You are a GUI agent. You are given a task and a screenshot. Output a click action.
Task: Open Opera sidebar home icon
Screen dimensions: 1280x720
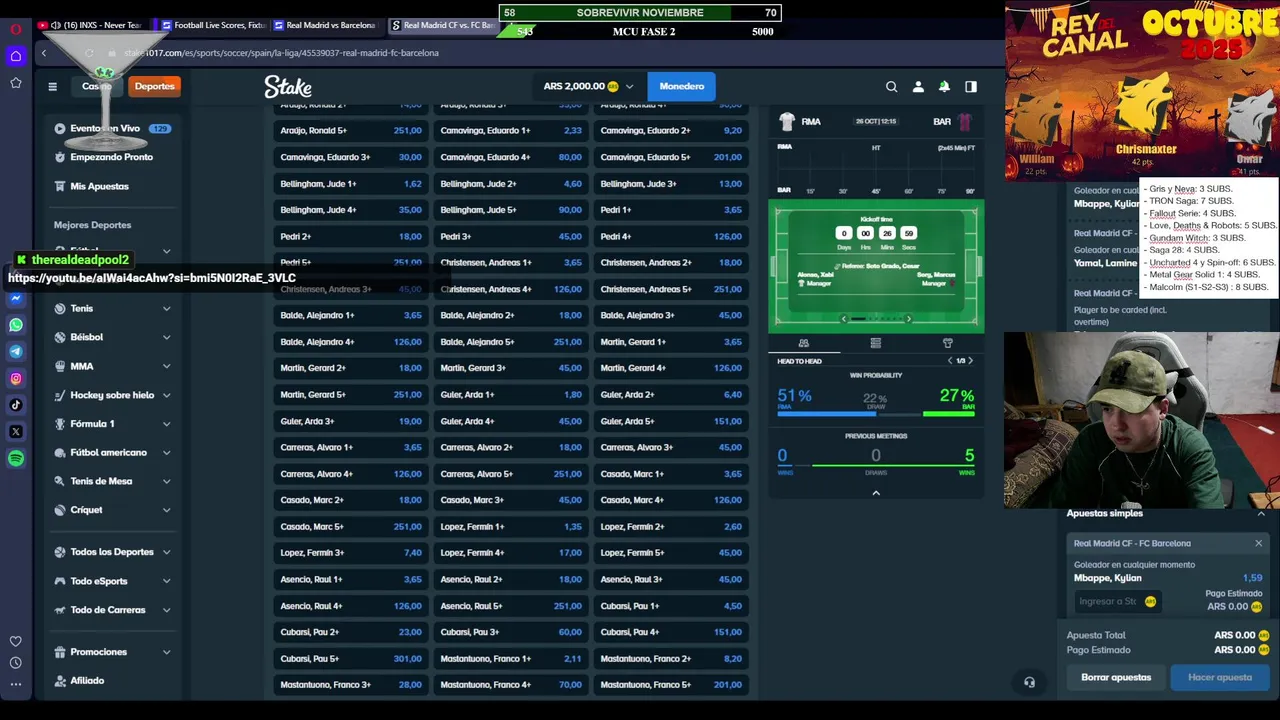point(16,56)
